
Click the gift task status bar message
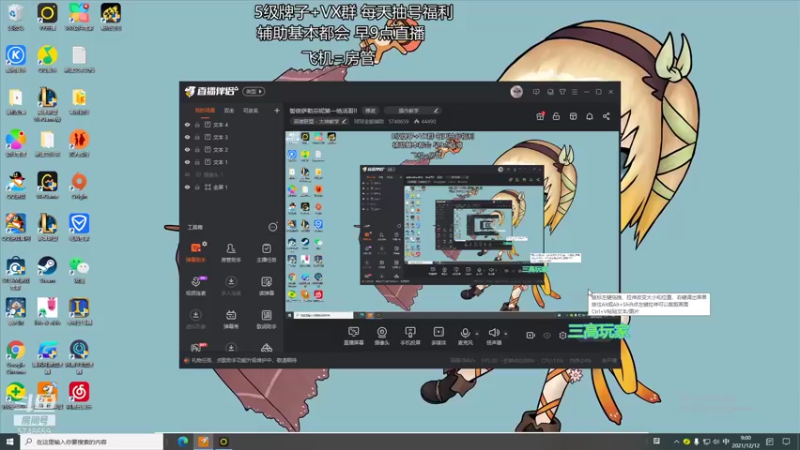[243, 360]
